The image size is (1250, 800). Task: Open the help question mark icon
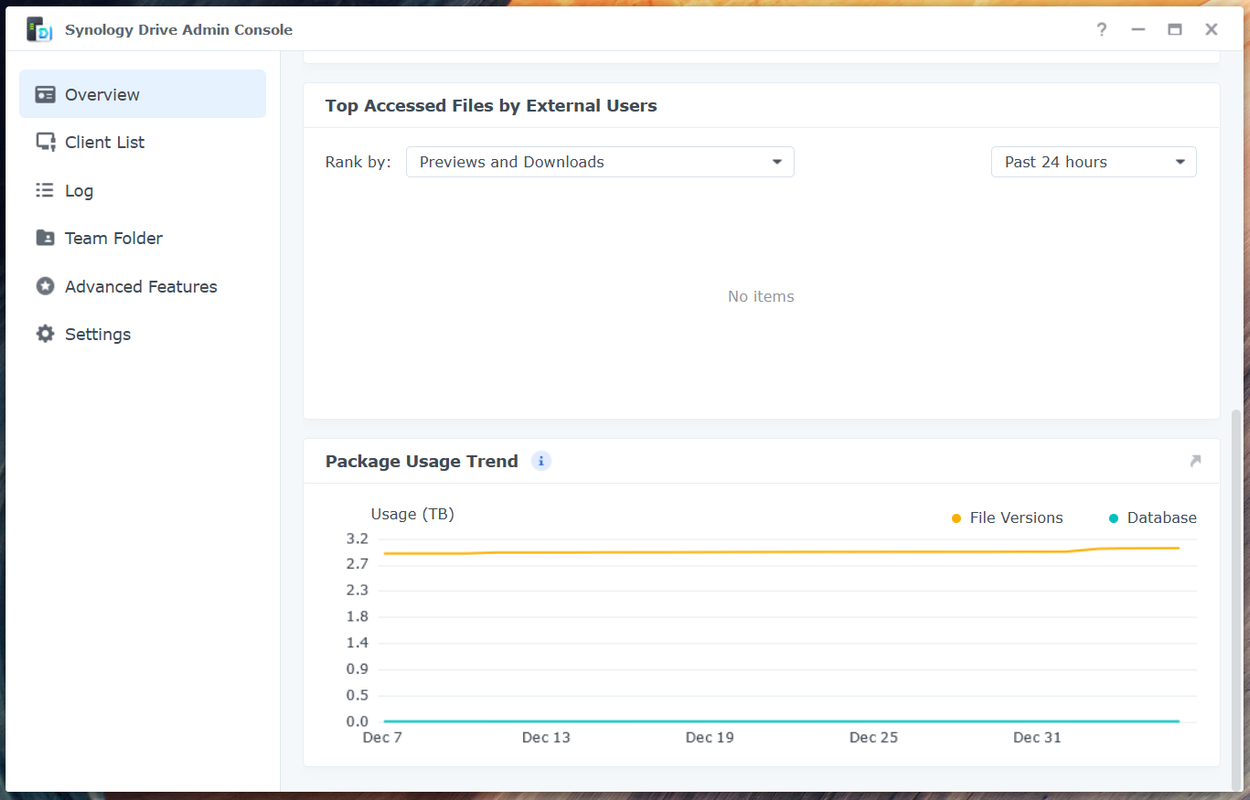[1101, 30]
